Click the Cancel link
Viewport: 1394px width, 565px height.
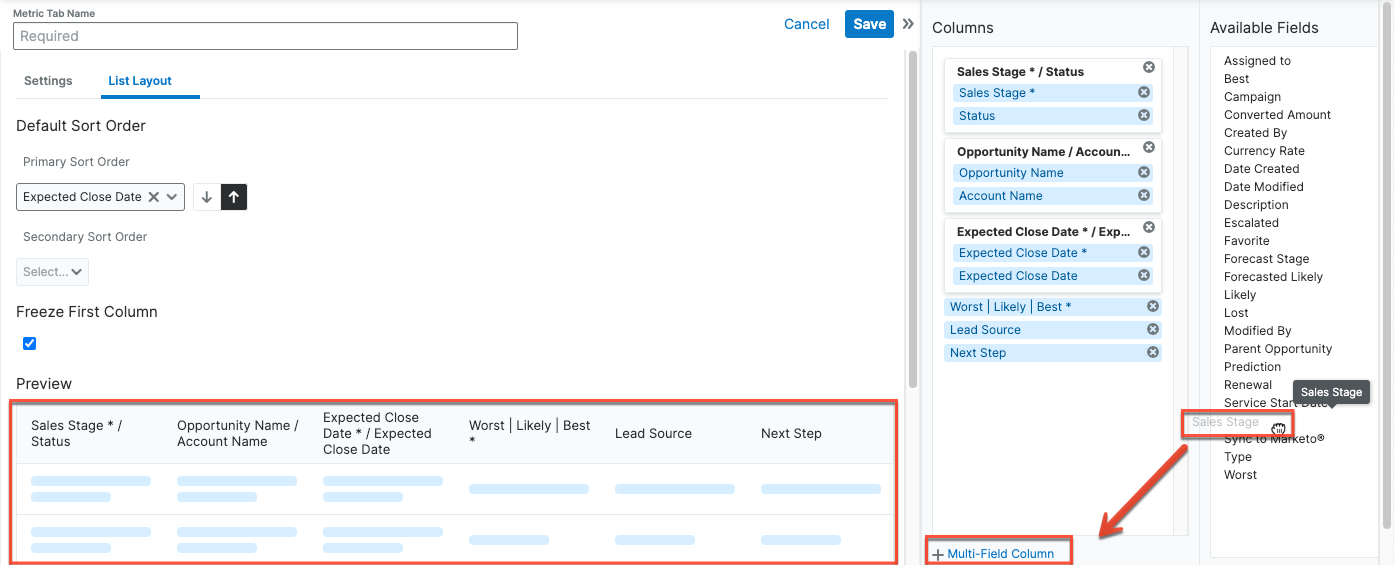[x=806, y=24]
